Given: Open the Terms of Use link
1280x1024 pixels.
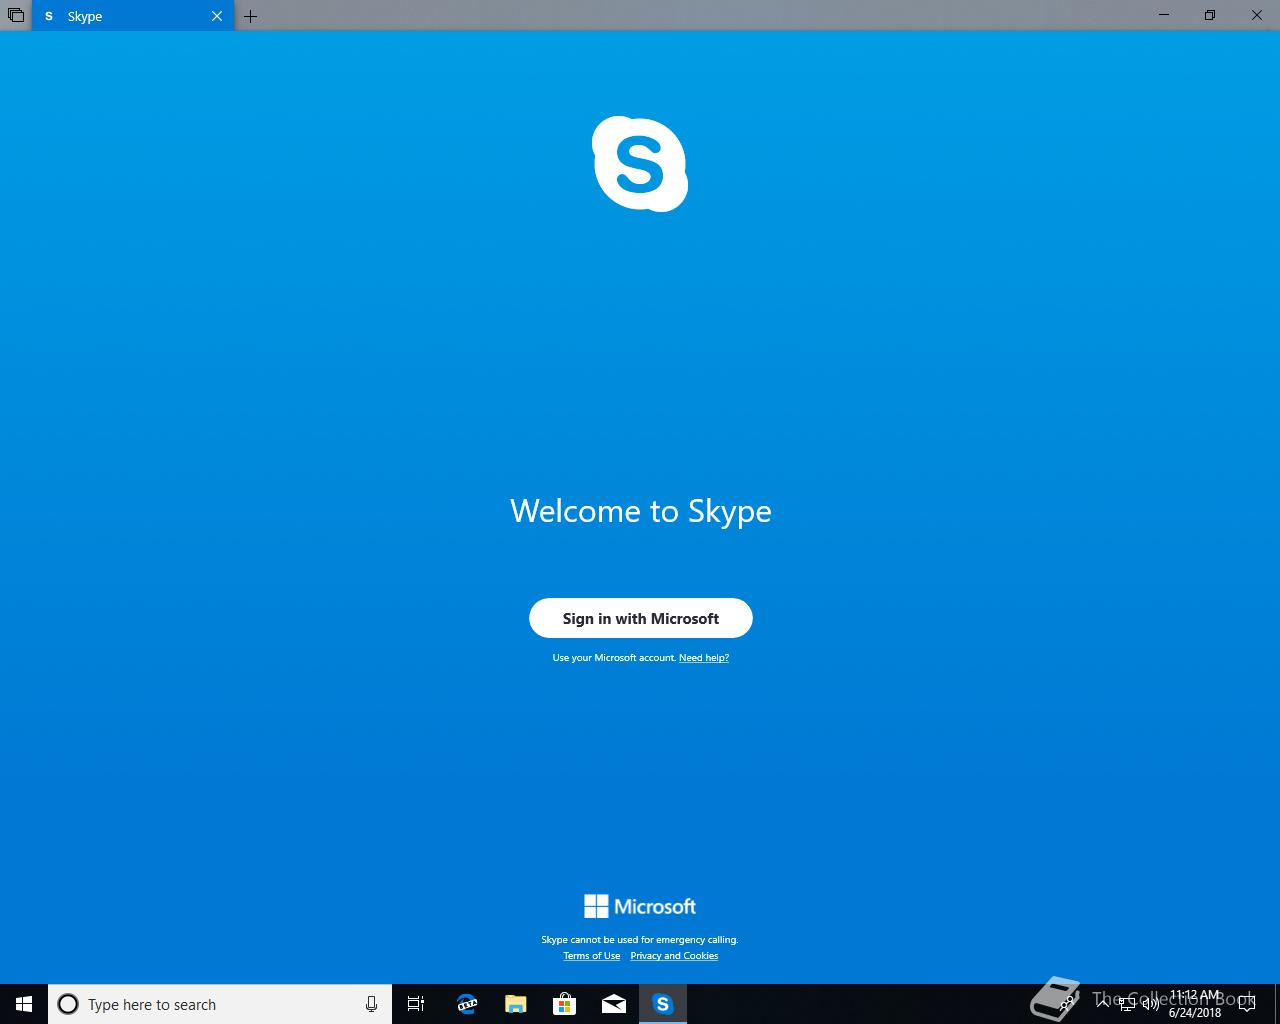Looking at the screenshot, I should [x=591, y=956].
